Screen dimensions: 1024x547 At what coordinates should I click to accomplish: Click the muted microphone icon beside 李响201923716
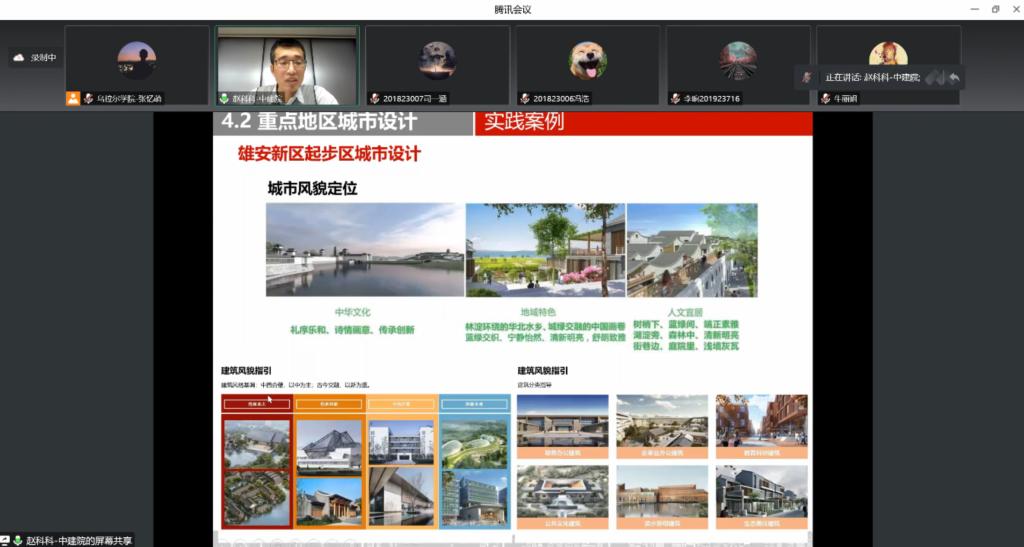pos(676,99)
